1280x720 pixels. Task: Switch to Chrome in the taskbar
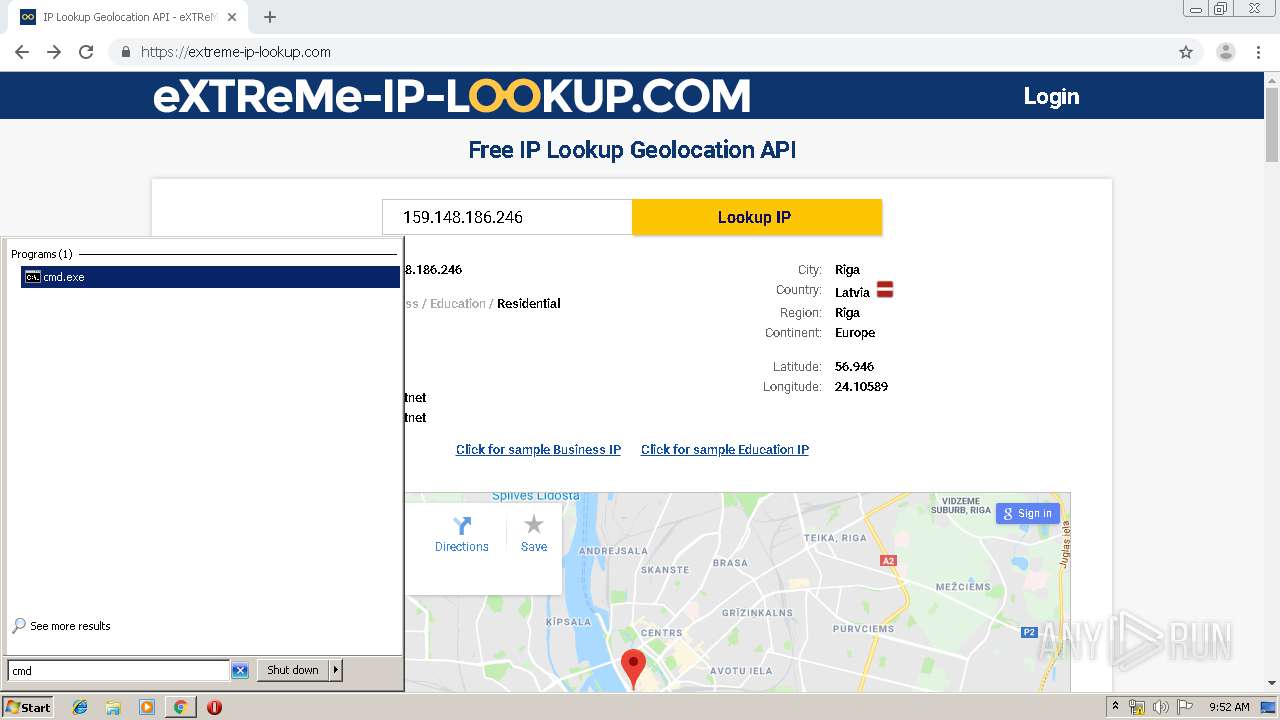click(x=180, y=707)
